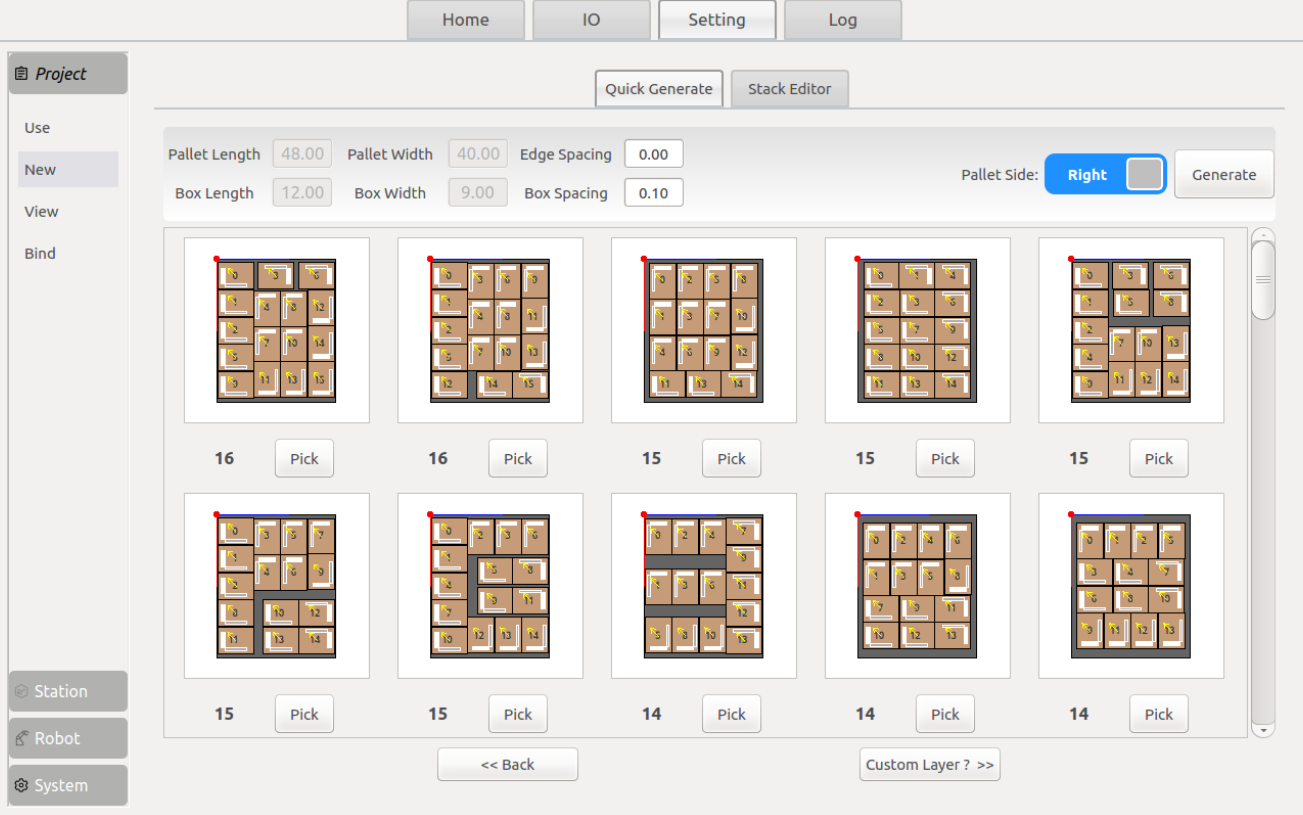
Task: Select the first thumbnail in the bottom row
Action: (x=277, y=586)
